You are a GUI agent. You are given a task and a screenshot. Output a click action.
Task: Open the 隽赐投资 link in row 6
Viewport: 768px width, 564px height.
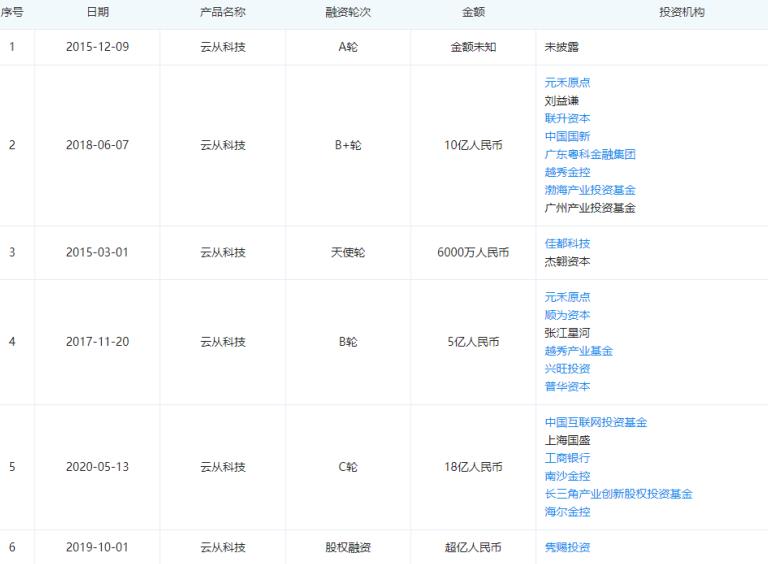pos(567,547)
